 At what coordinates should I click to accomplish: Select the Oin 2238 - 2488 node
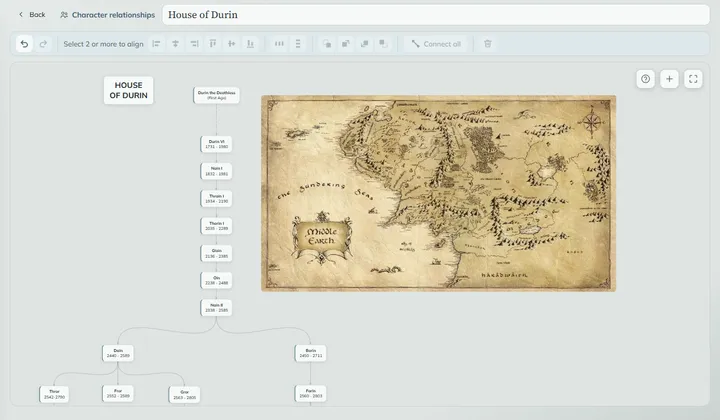[x=216, y=280]
